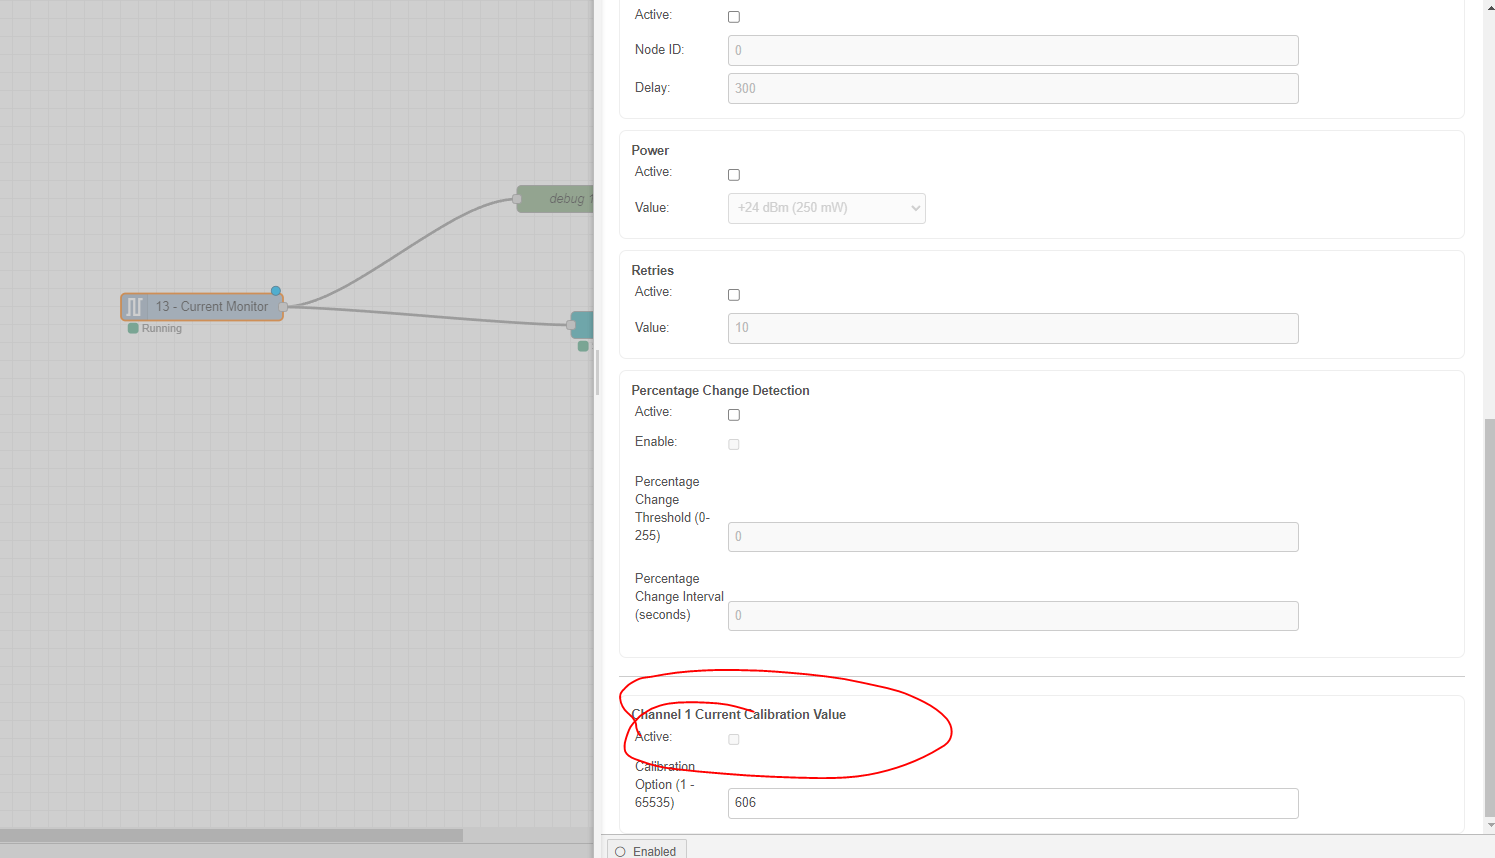
Task: Check Active under Percentage Change Detection
Action: pos(734,415)
